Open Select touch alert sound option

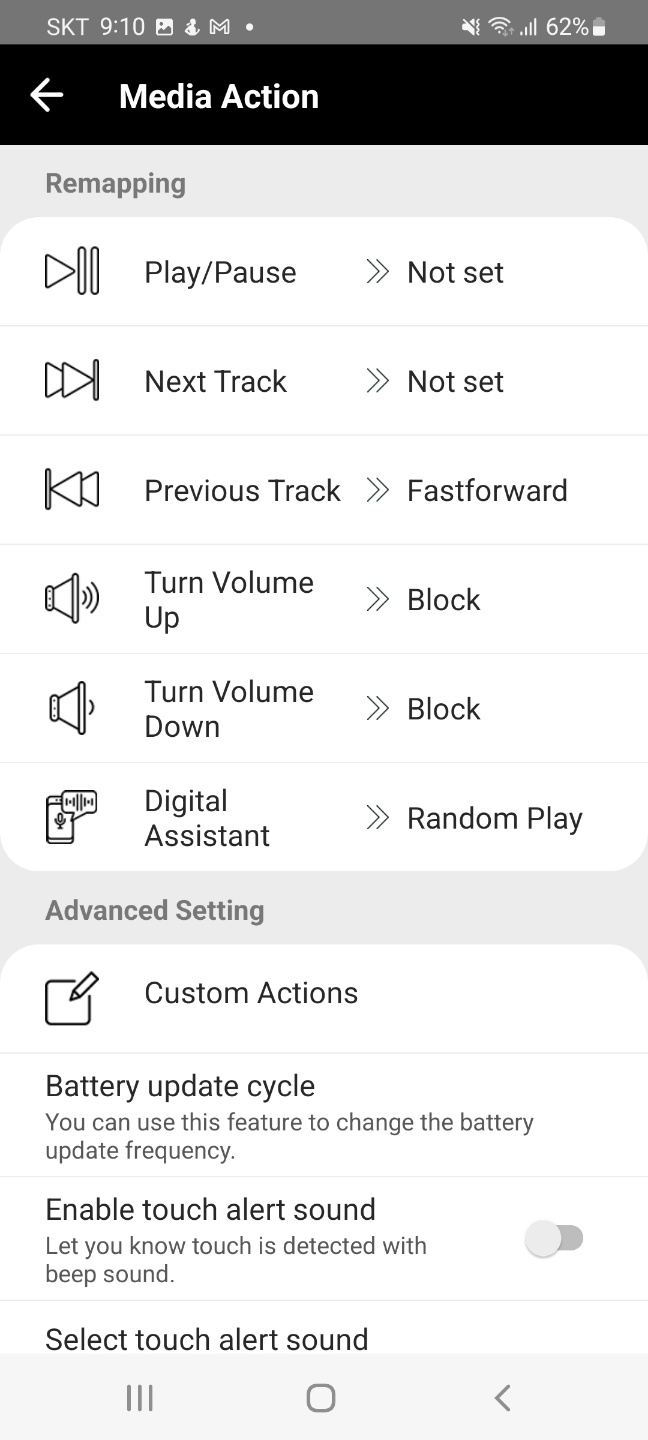coord(207,1338)
